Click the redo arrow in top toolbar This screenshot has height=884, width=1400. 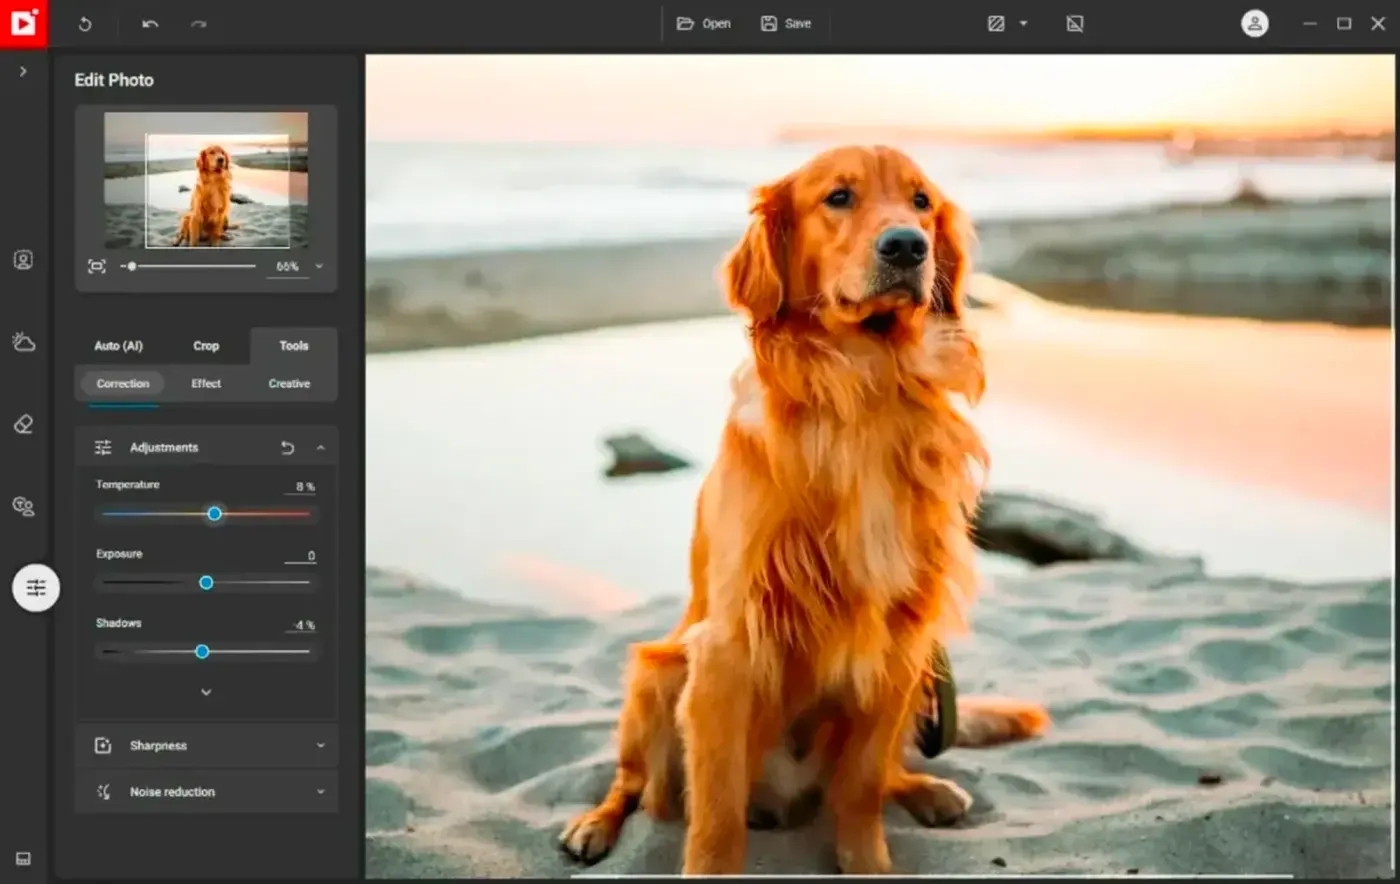[x=198, y=24]
